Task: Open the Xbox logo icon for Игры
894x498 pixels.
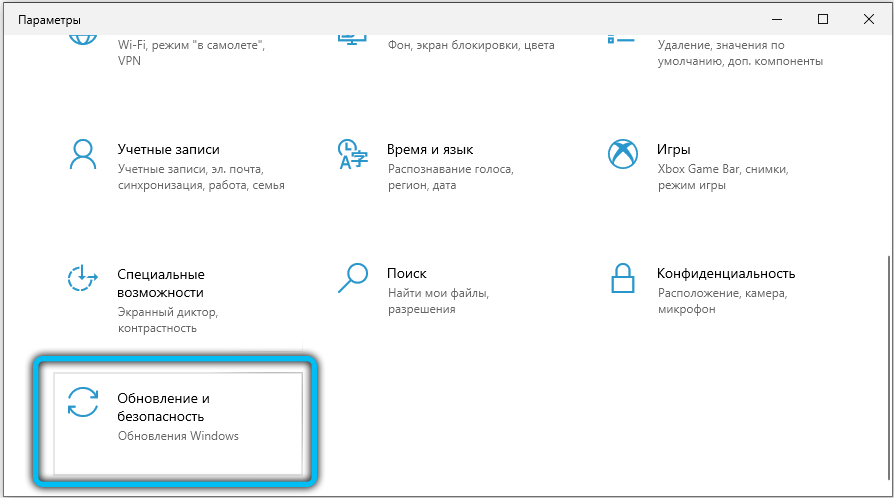Action: point(623,155)
